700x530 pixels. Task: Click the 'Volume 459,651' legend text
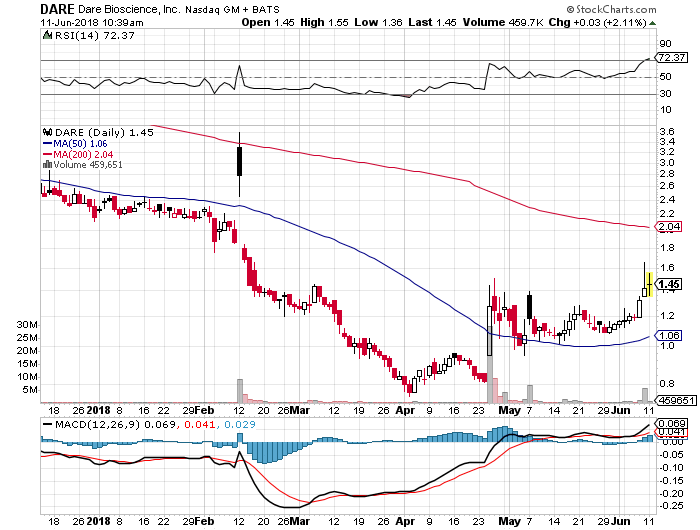click(x=88, y=165)
